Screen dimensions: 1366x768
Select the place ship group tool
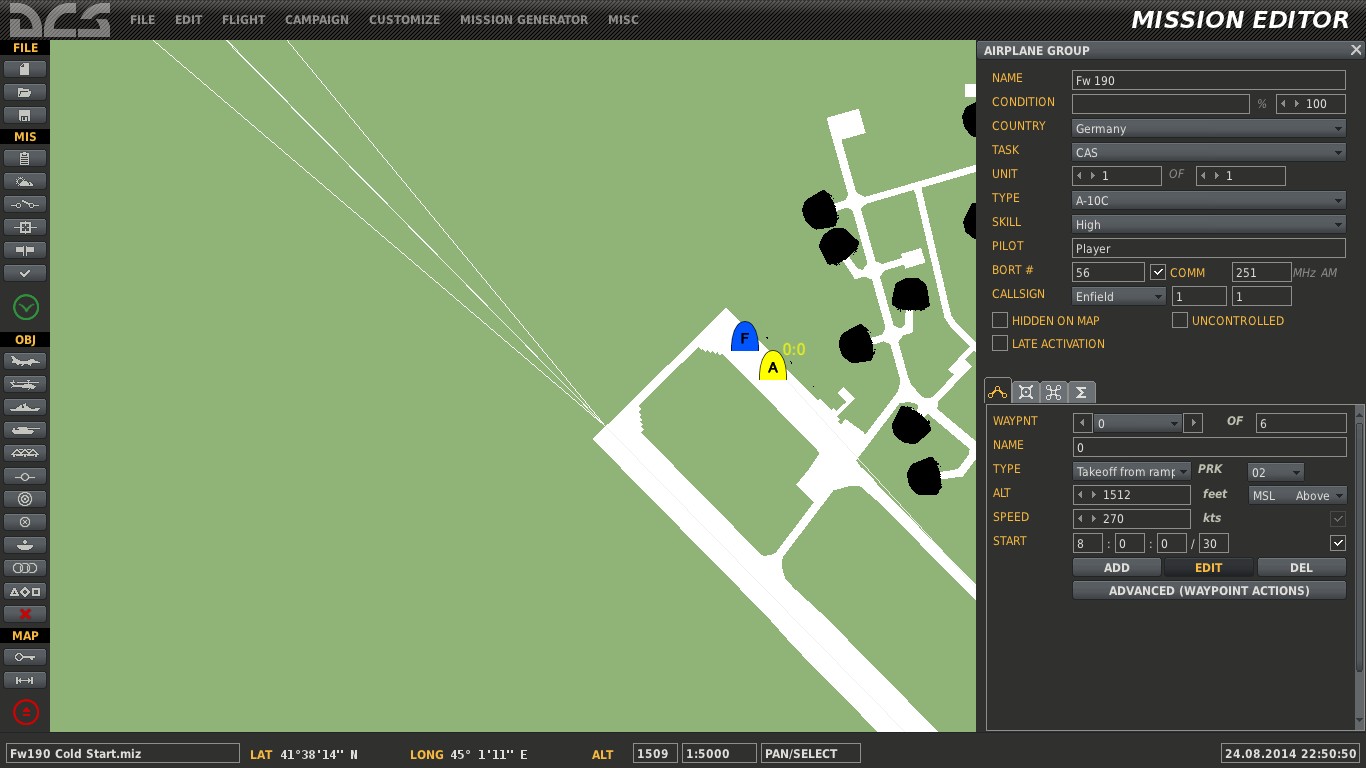(25, 407)
